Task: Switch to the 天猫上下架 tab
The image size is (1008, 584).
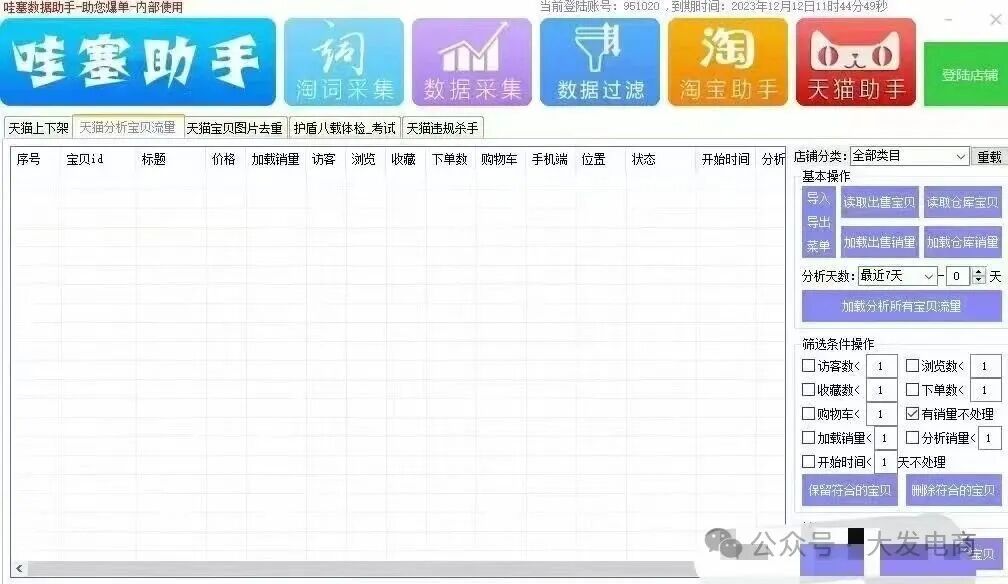Action: point(36,127)
